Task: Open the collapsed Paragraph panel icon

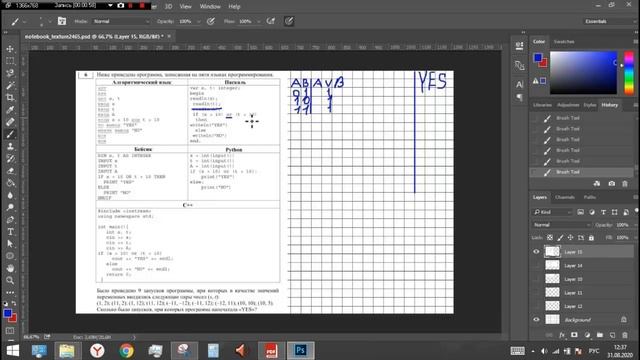Action: [519, 98]
